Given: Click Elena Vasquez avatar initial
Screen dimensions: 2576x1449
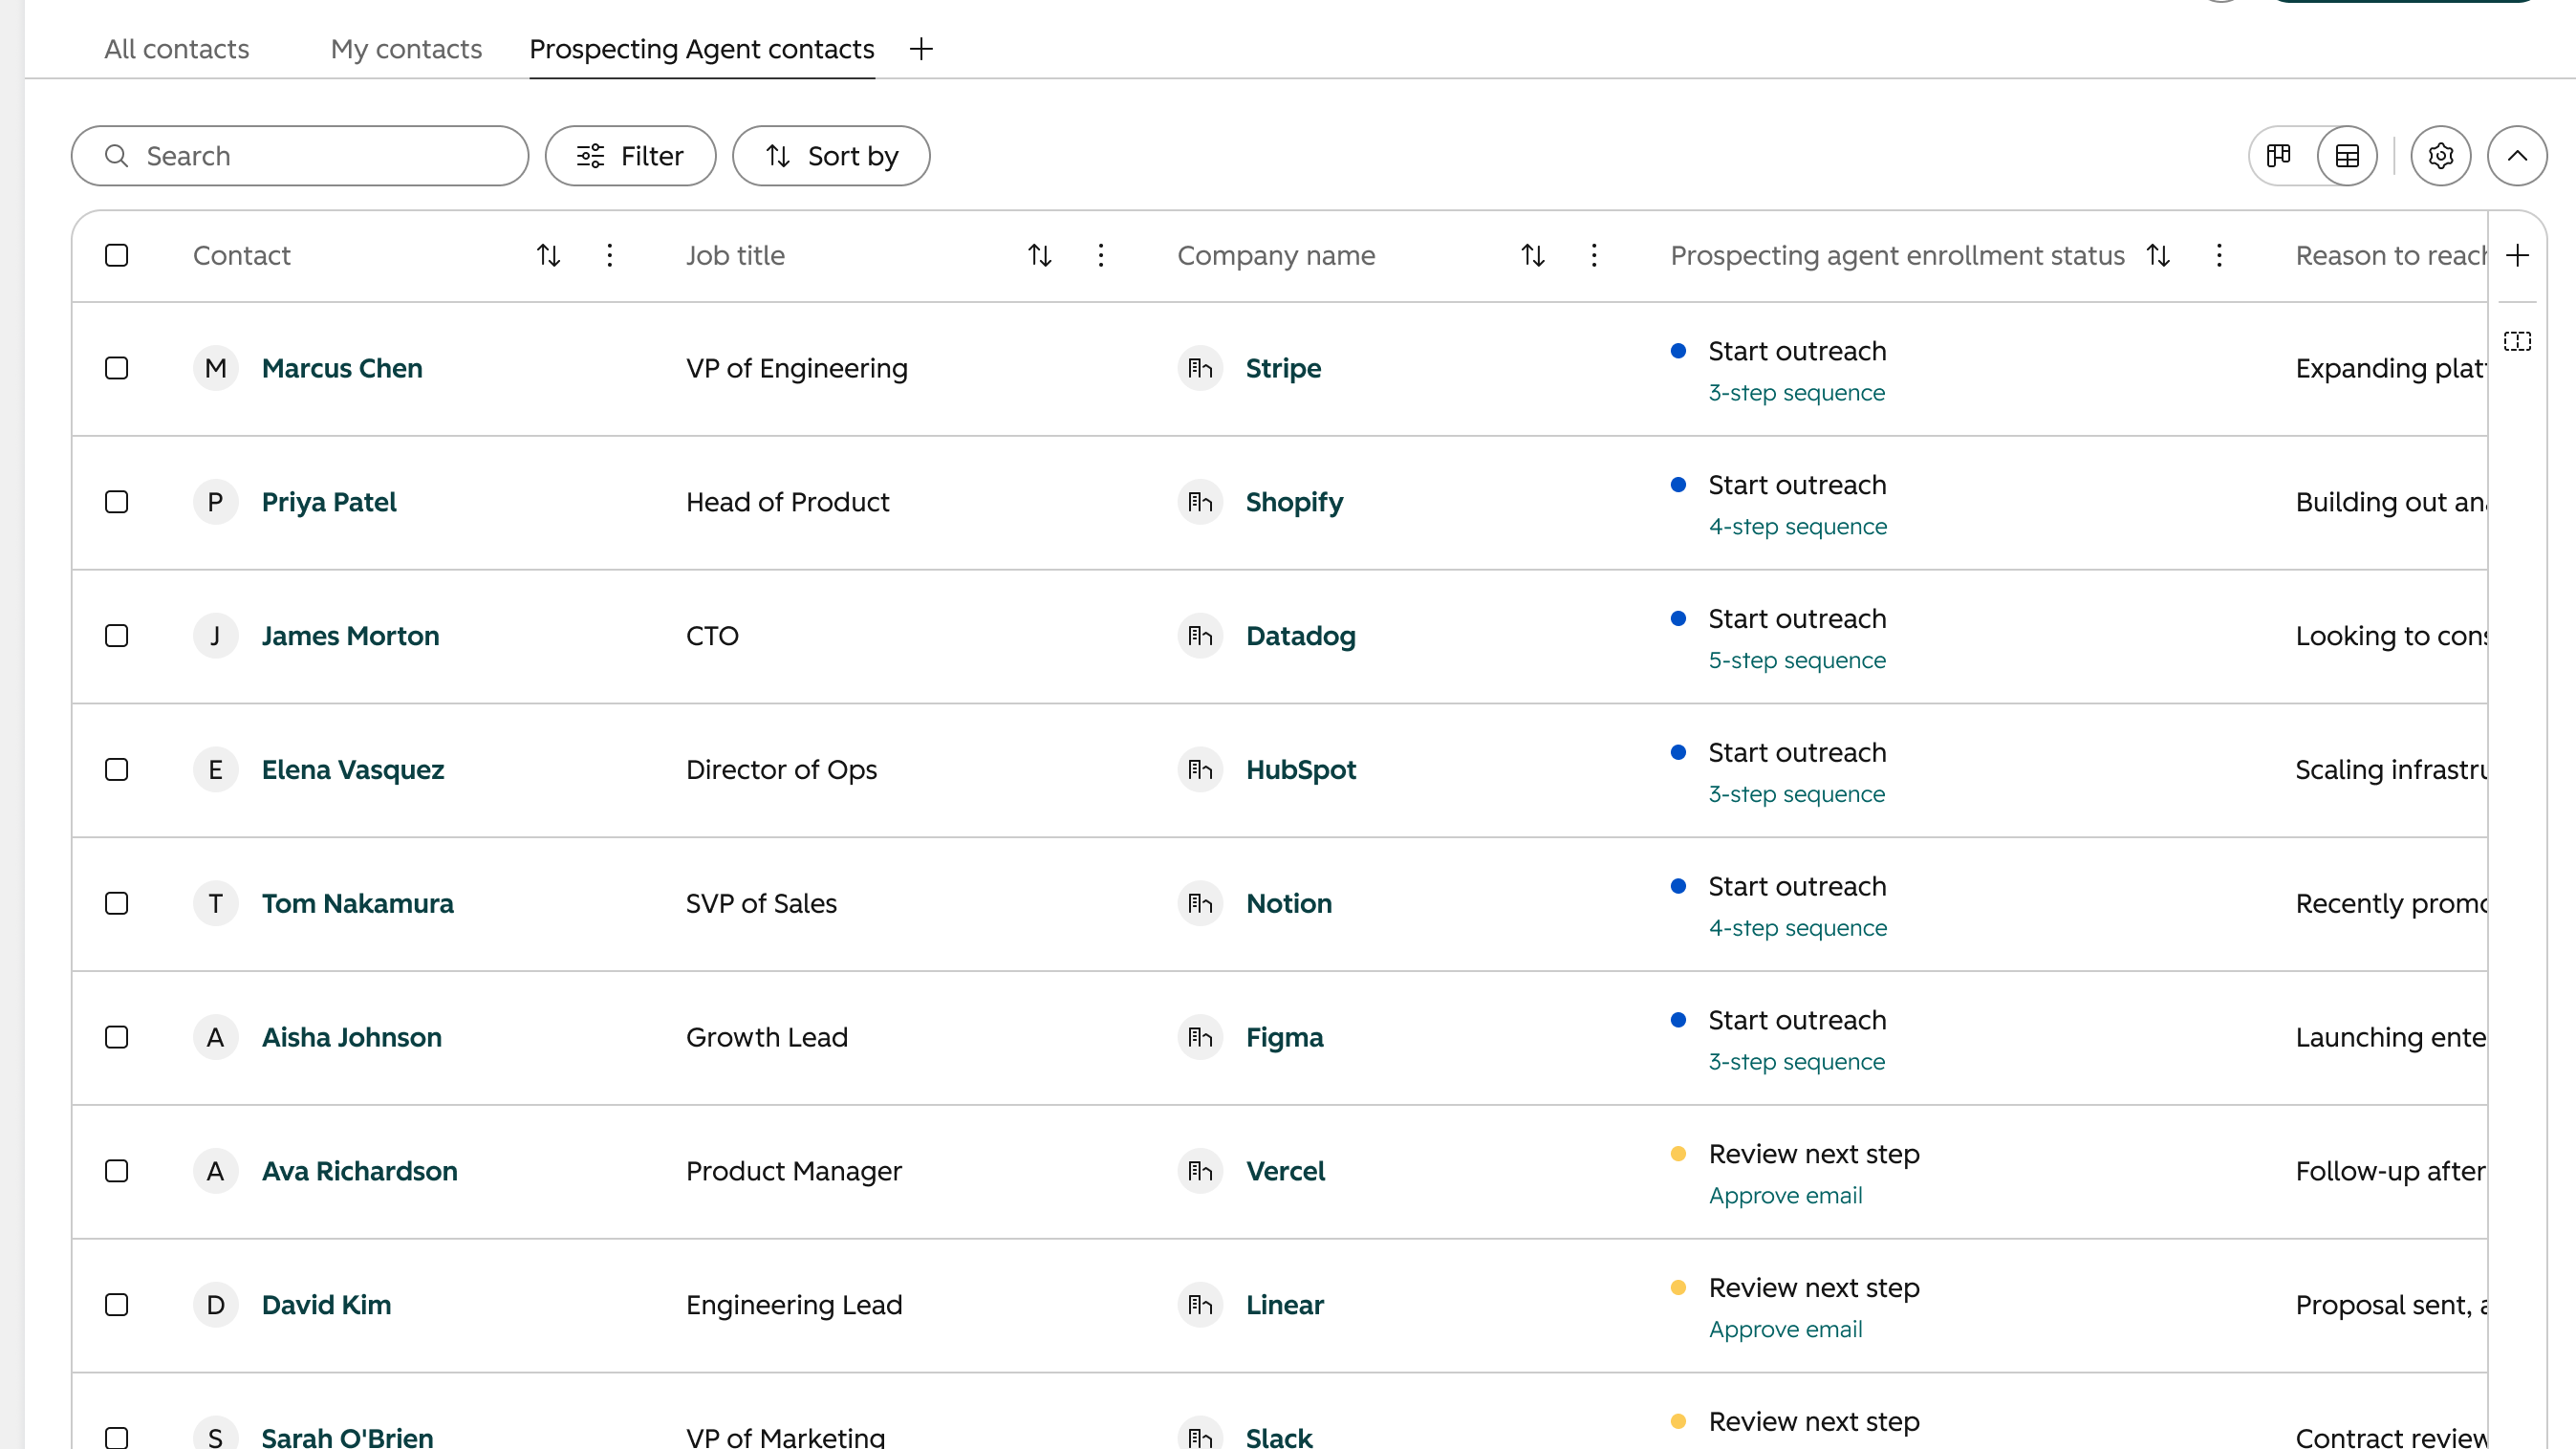Looking at the screenshot, I should point(215,770).
